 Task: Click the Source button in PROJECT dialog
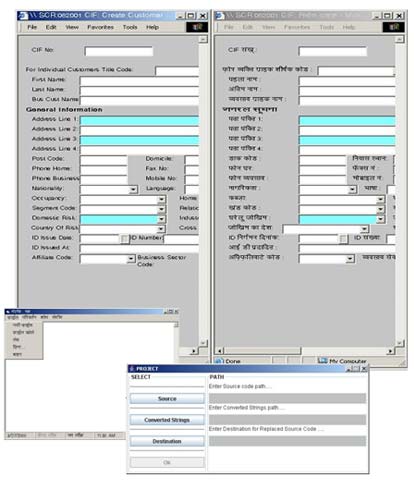[x=167, y=399]
